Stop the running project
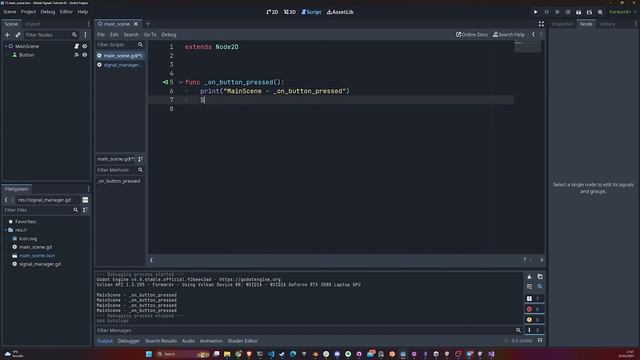The image size is (640, 360). click(557, 12)
